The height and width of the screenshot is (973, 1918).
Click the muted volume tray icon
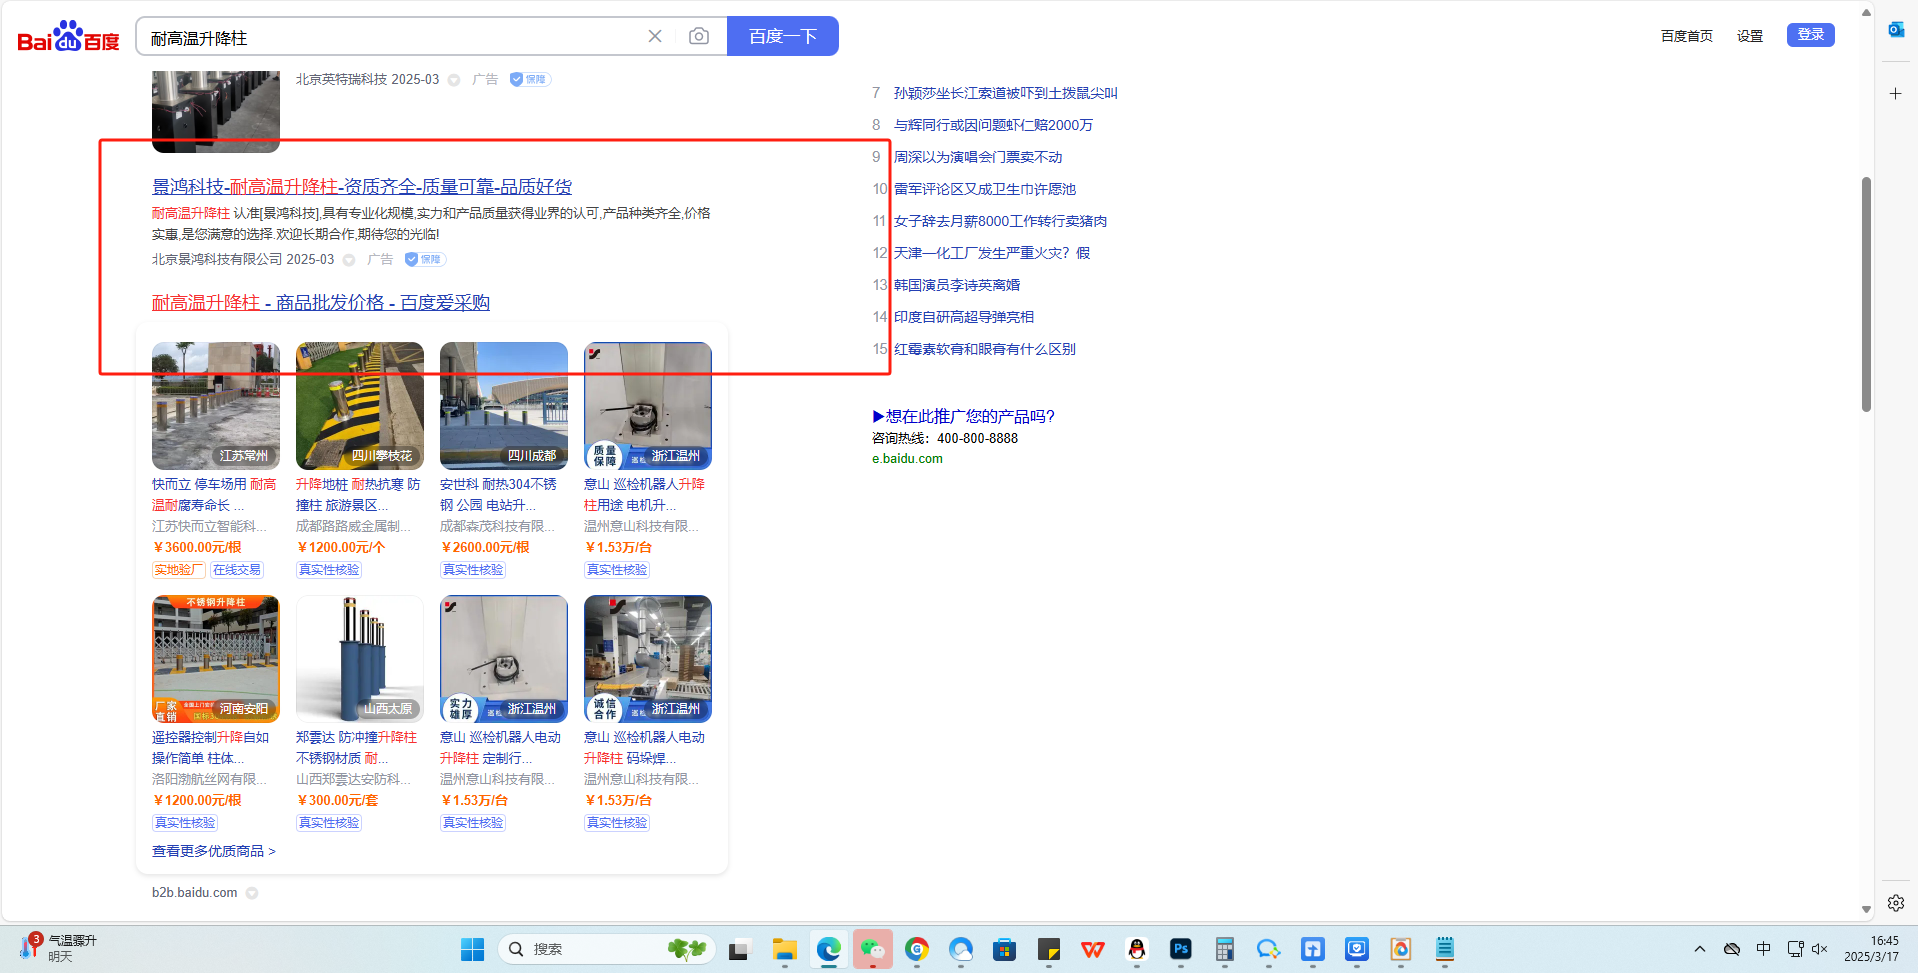click(1820, 949)
